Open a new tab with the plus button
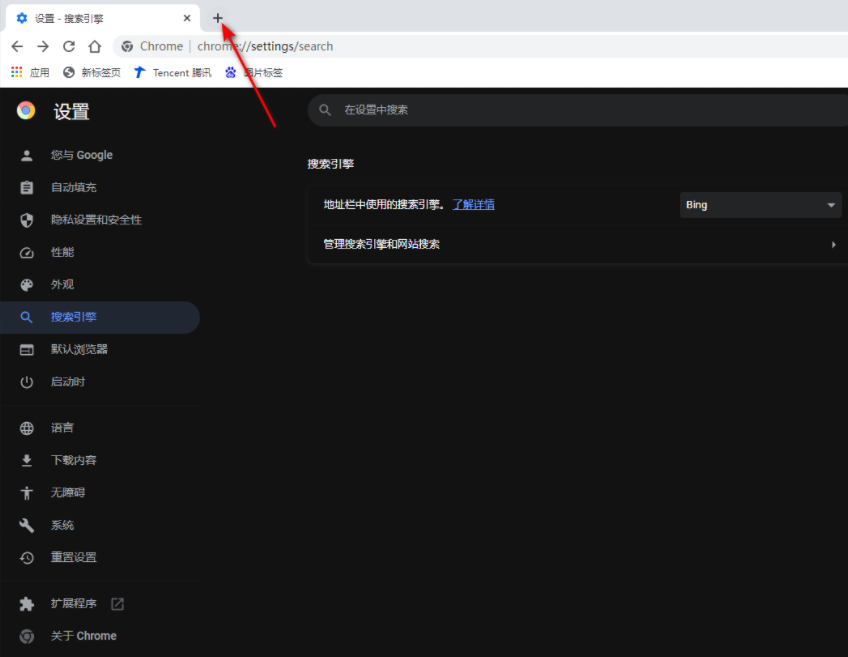 [x=217, y=18]
